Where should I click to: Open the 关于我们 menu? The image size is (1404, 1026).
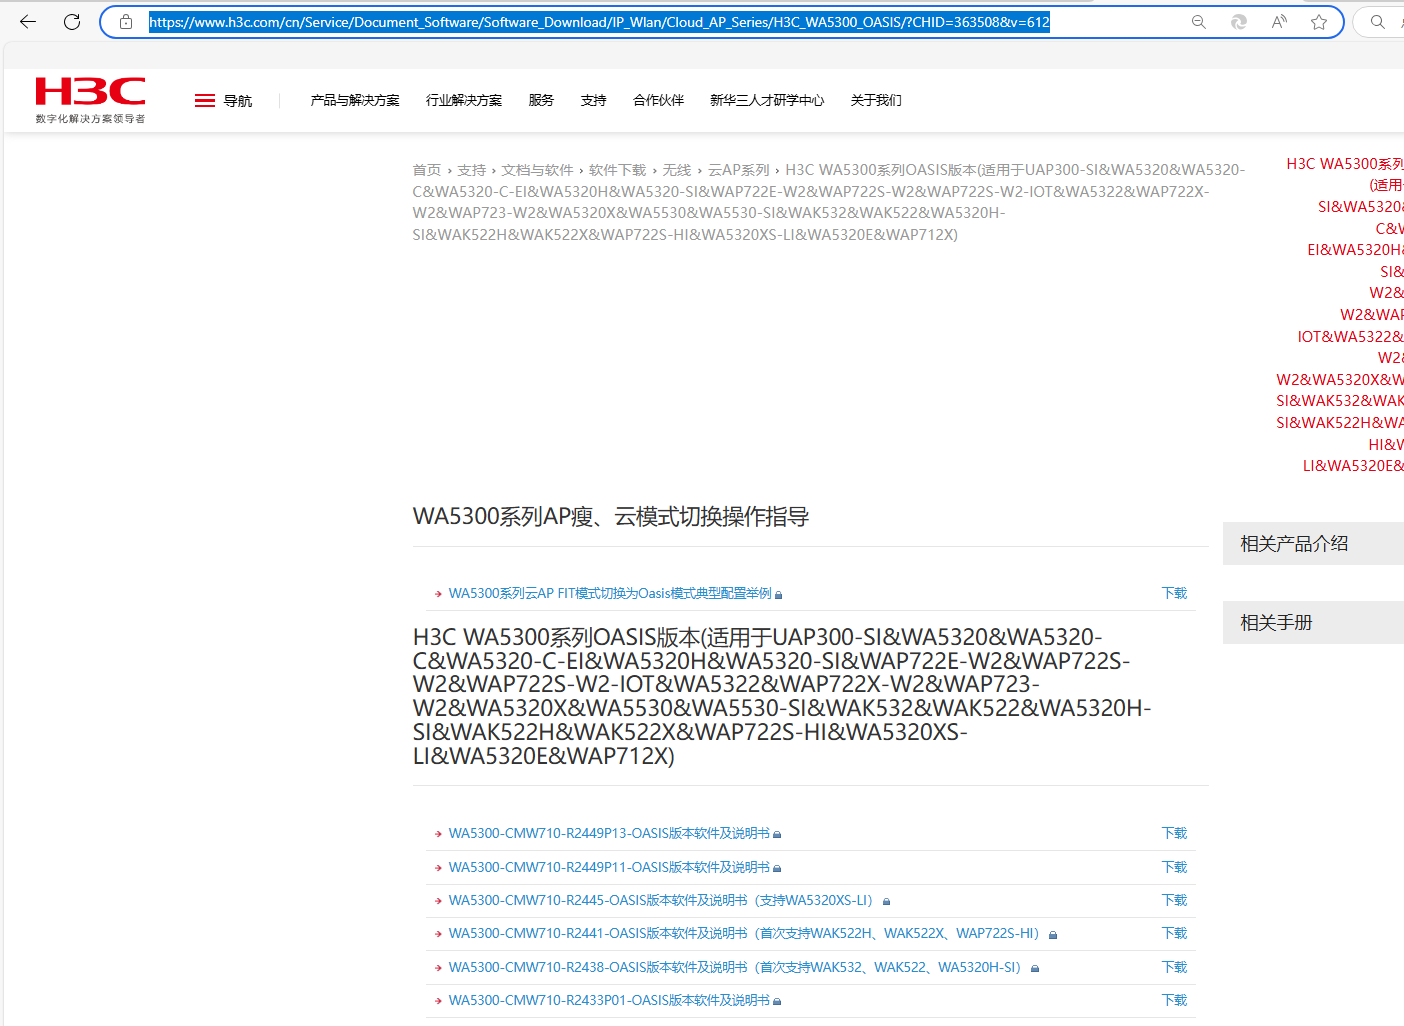(876, 100)
